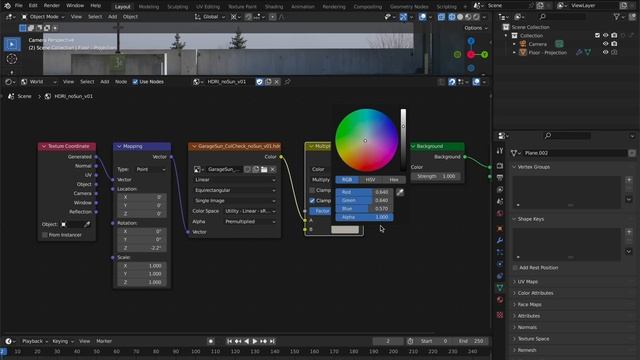Viewport: 640px width, 360px height.
Task: Open the Single Image source dropdown
Action: [x=235, y=201]
